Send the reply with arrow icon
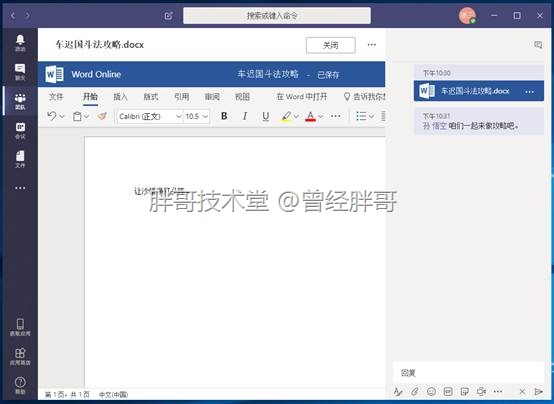 tap(538, 391)
